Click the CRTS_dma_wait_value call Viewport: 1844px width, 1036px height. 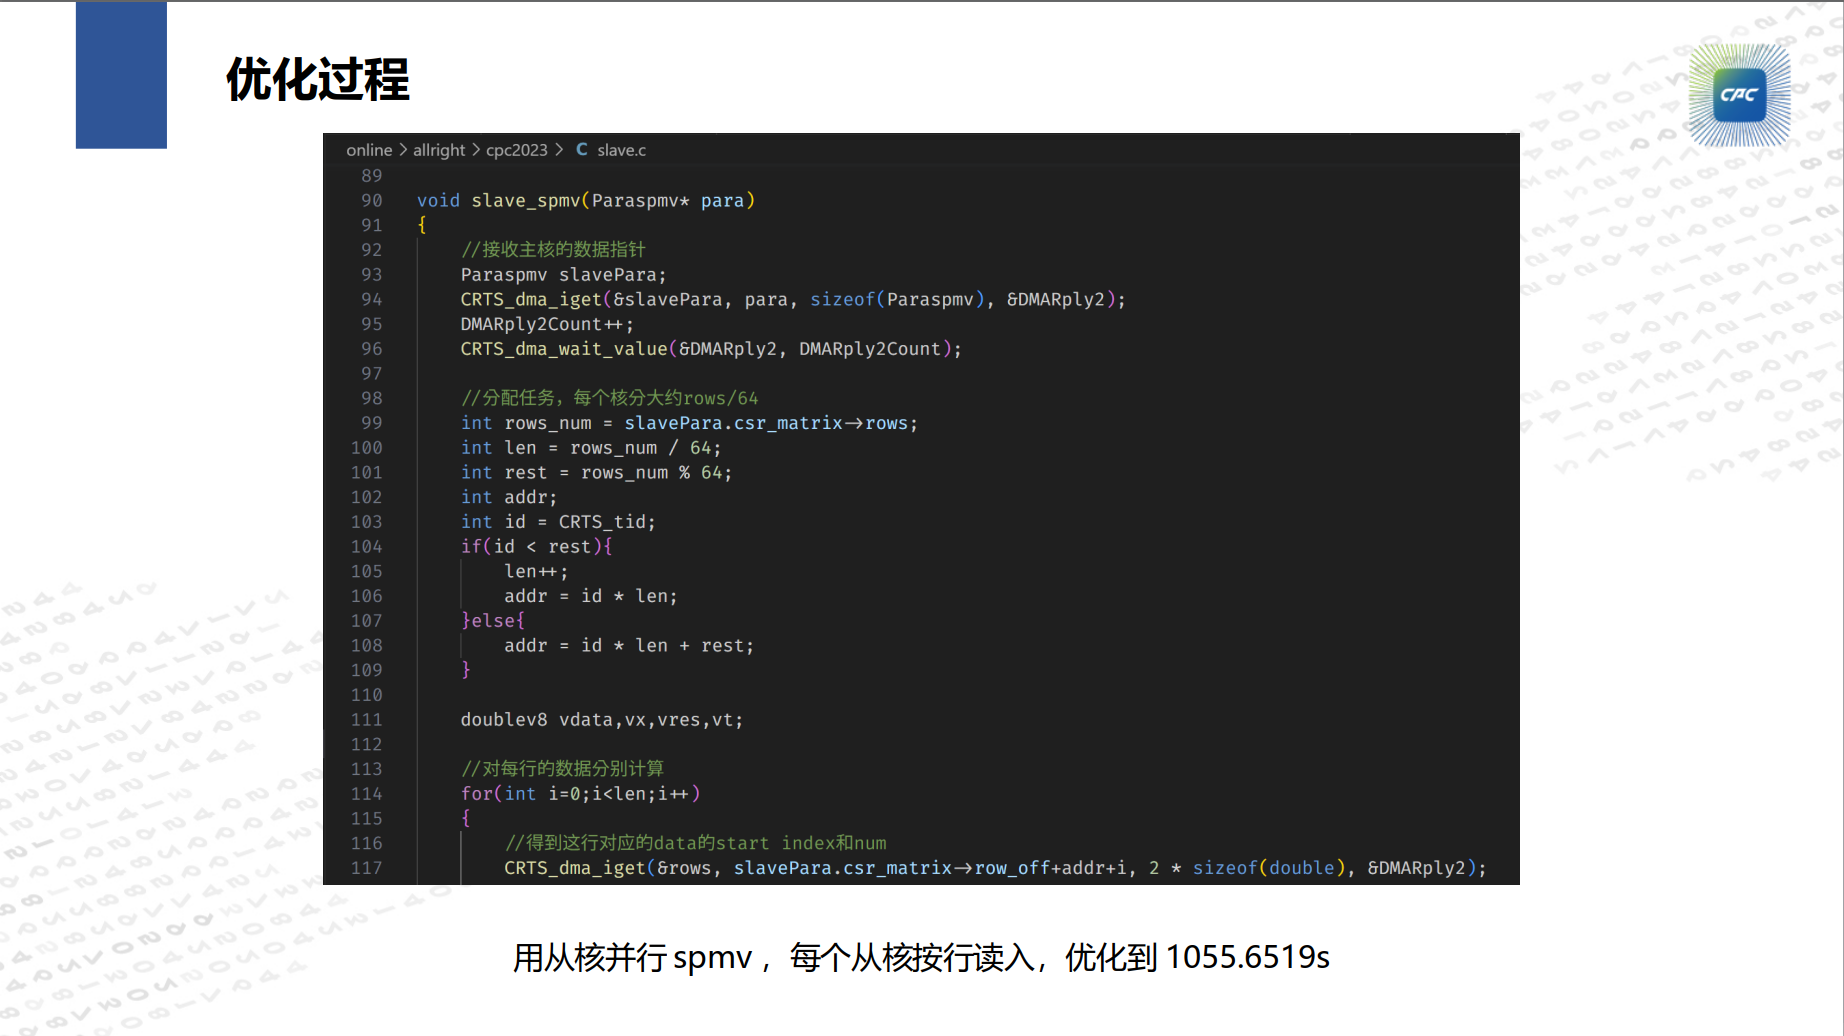tap(563, 348)
